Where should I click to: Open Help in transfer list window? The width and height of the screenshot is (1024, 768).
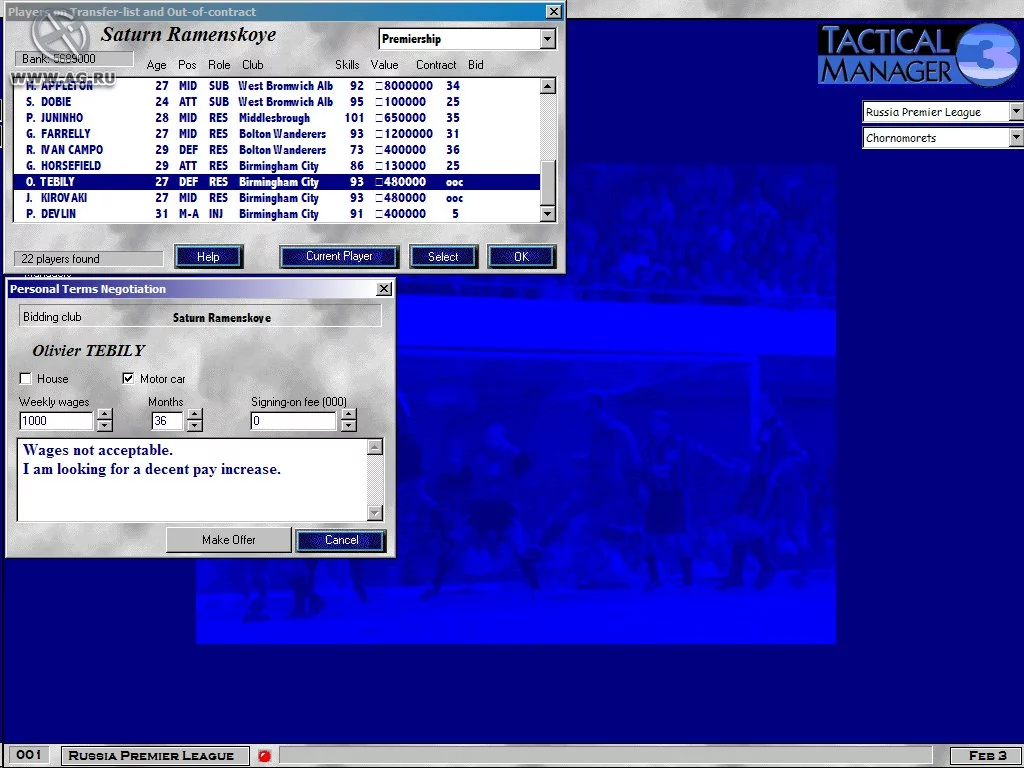point(208,257)
